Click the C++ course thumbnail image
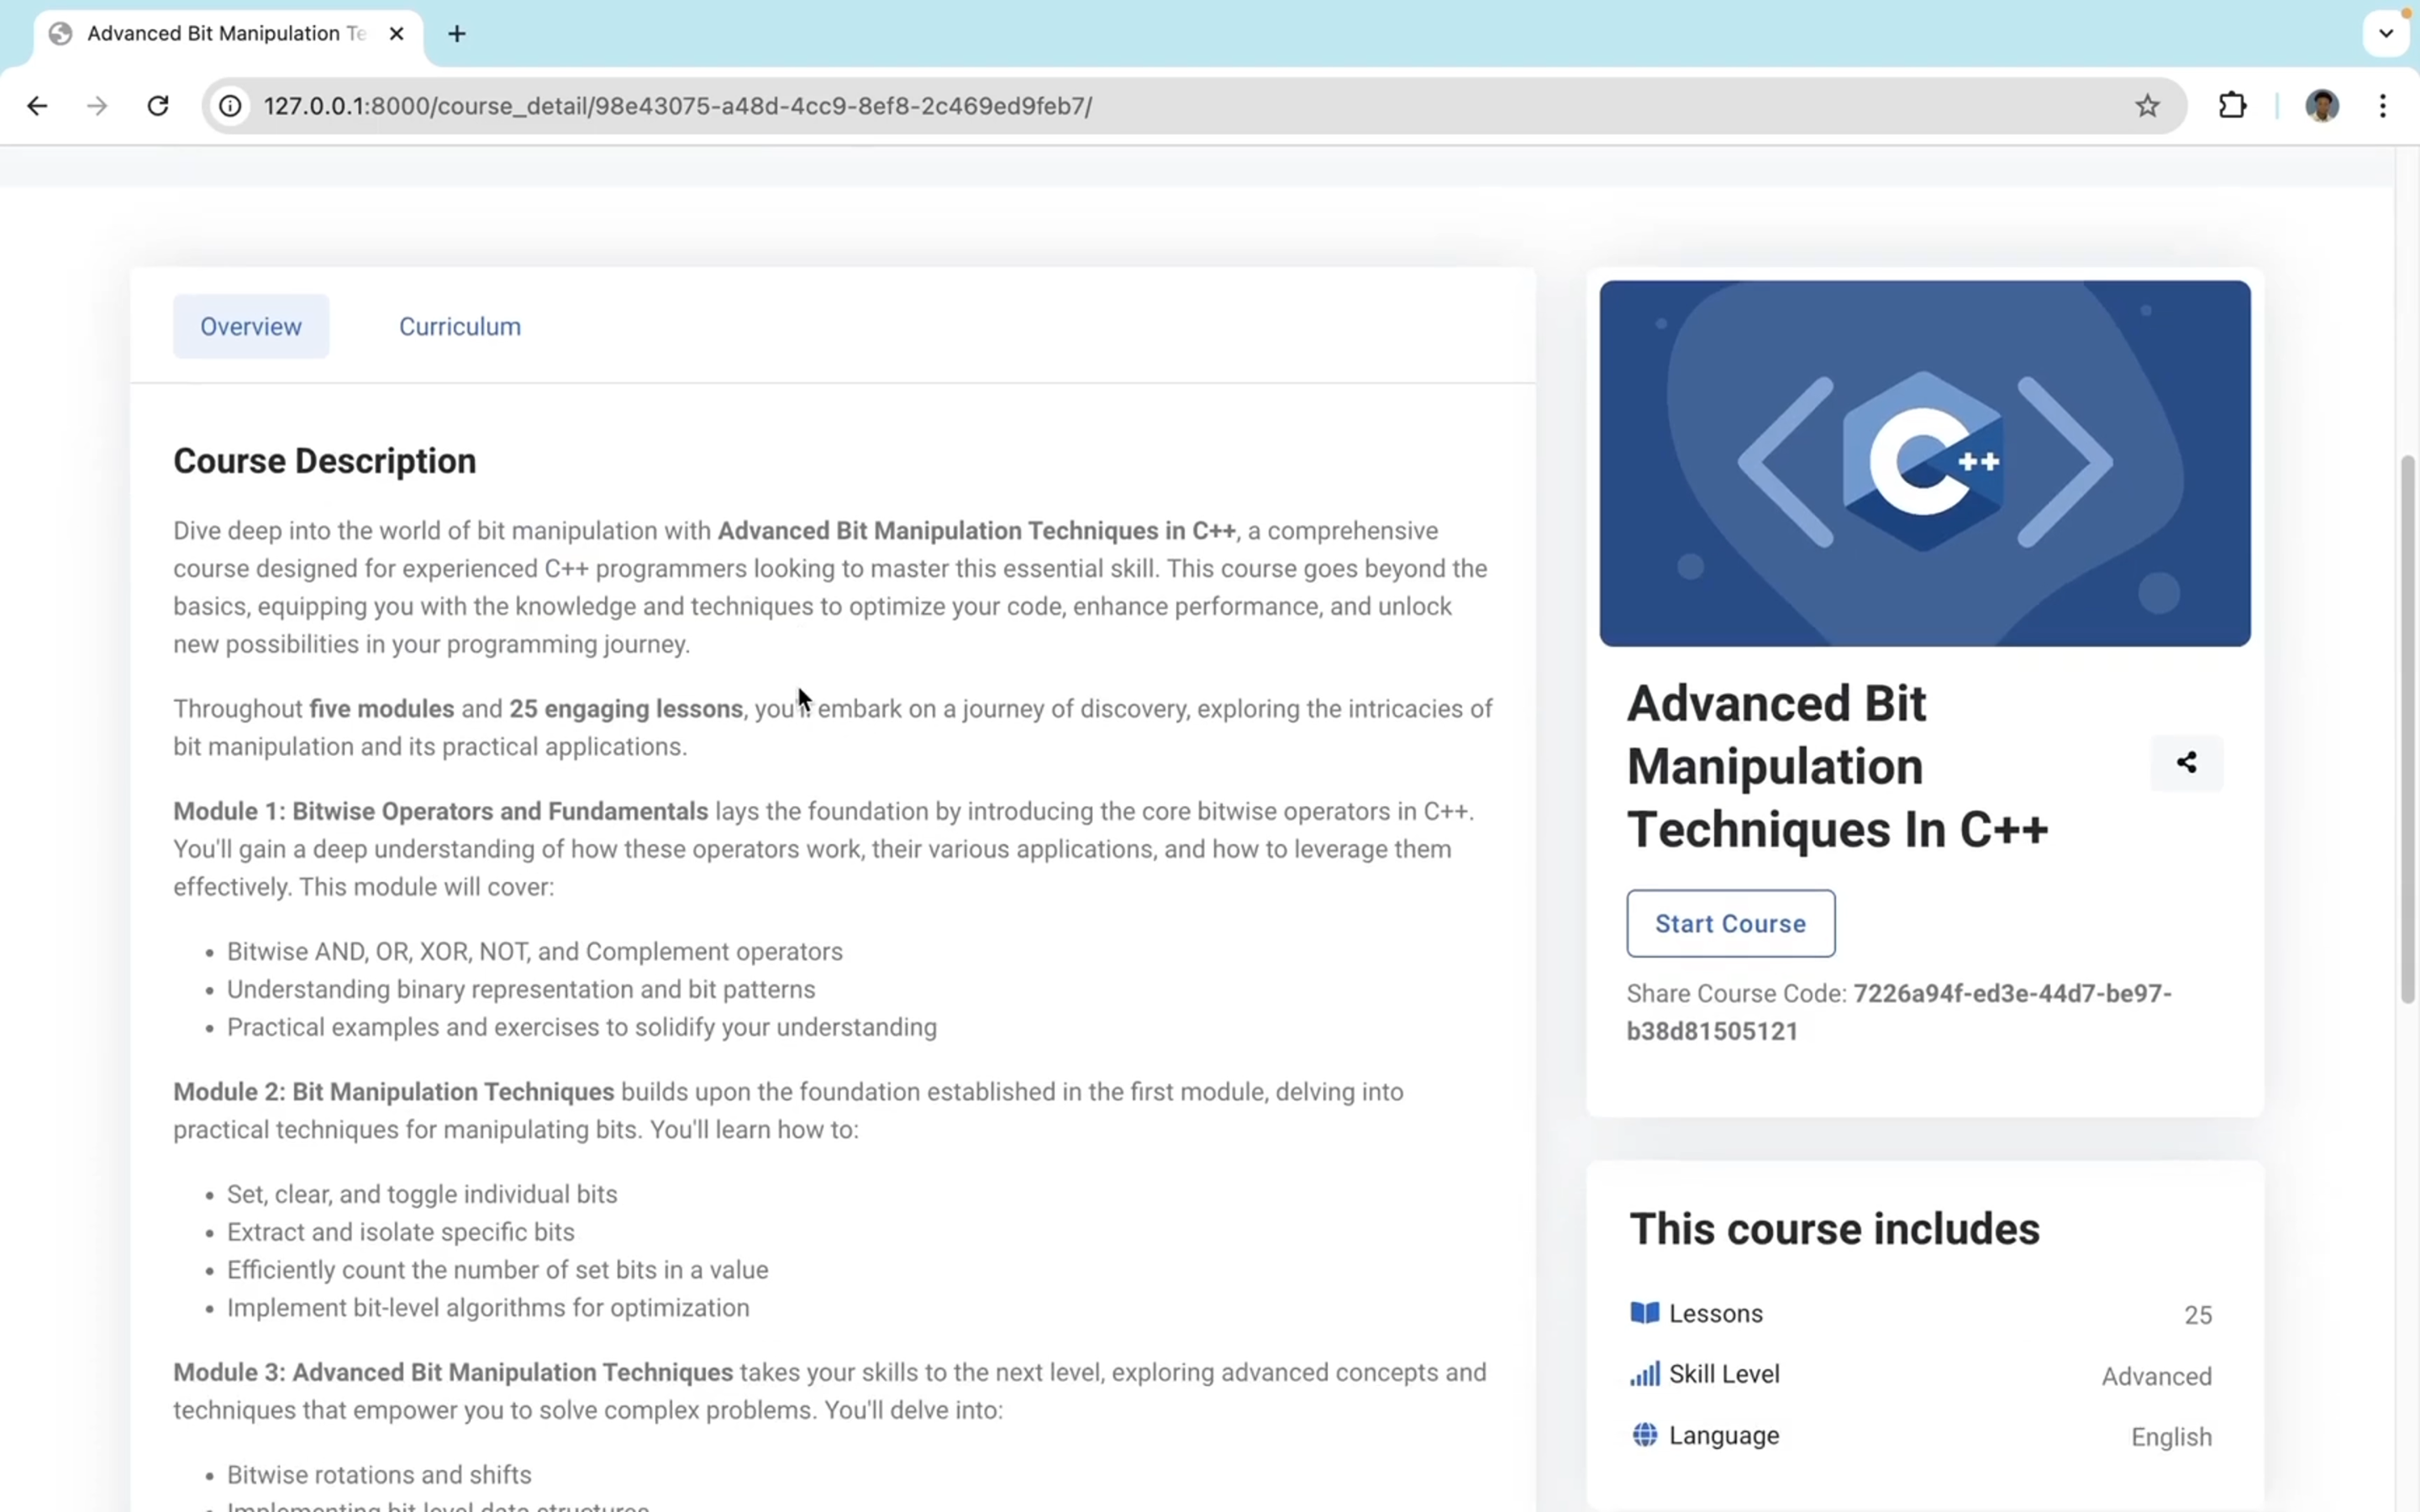Image resolution: width=2420 pixels, height=1512 pixels. (x=1924, y=463)
